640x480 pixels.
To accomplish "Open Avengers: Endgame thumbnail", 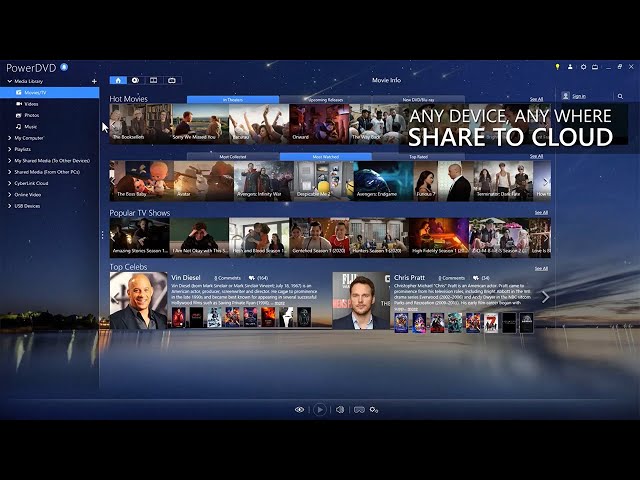I will 383,181.
